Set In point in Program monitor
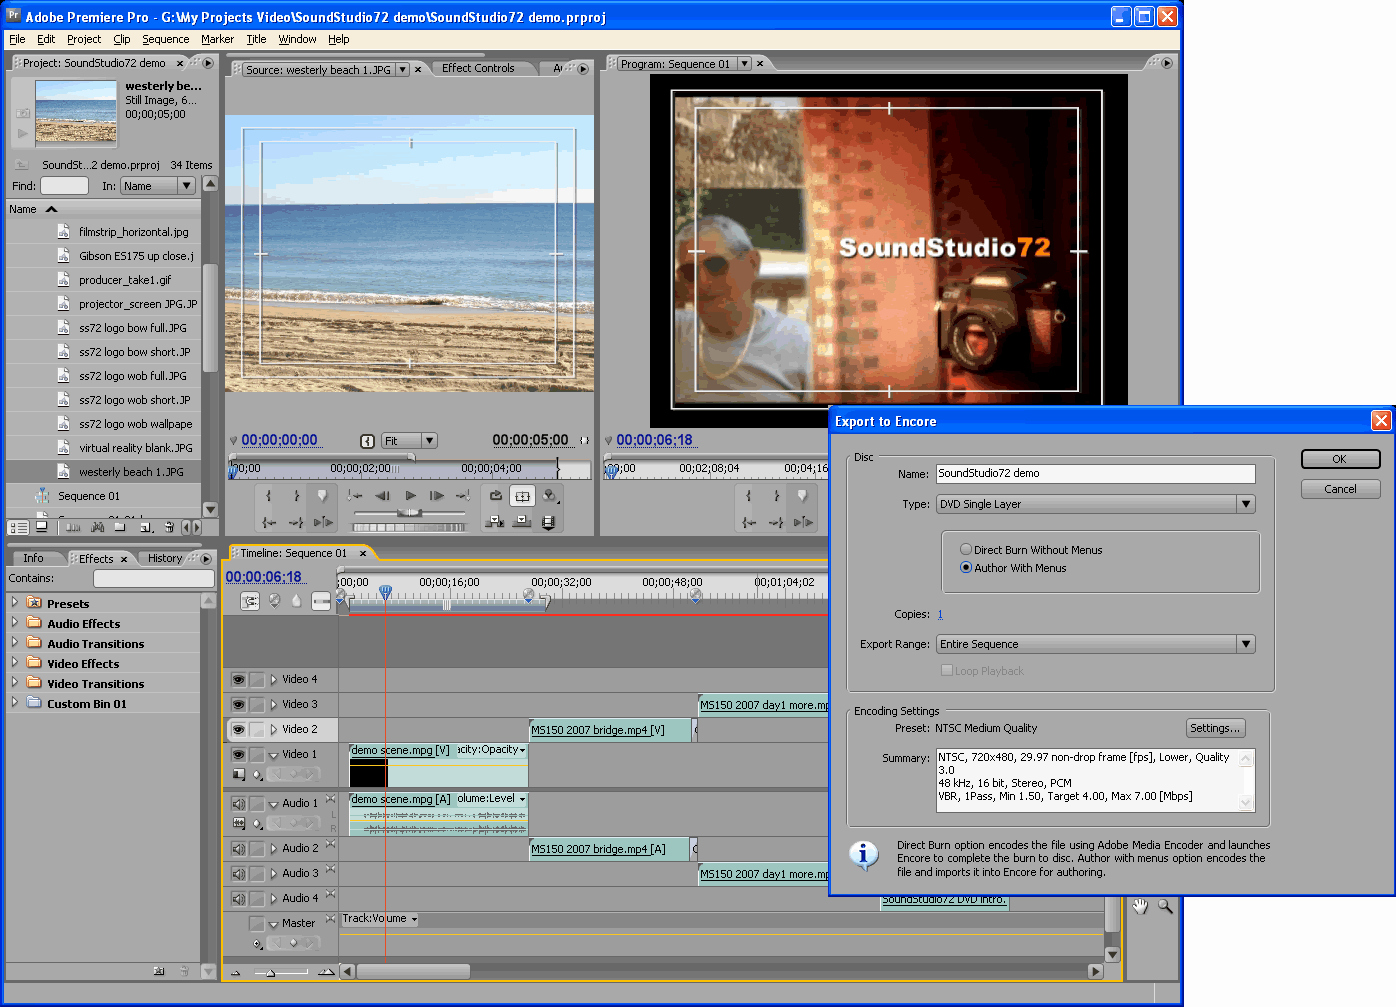Screen dimensions: 1396x1007 tap(748, 496)
